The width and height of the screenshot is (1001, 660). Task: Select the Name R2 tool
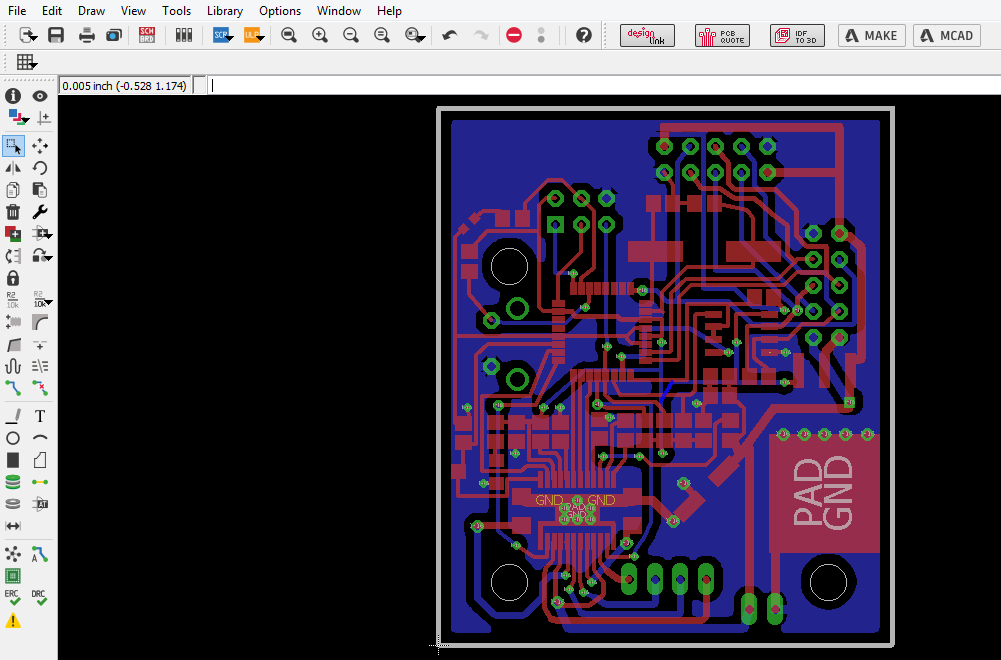[x=13, y=300]
